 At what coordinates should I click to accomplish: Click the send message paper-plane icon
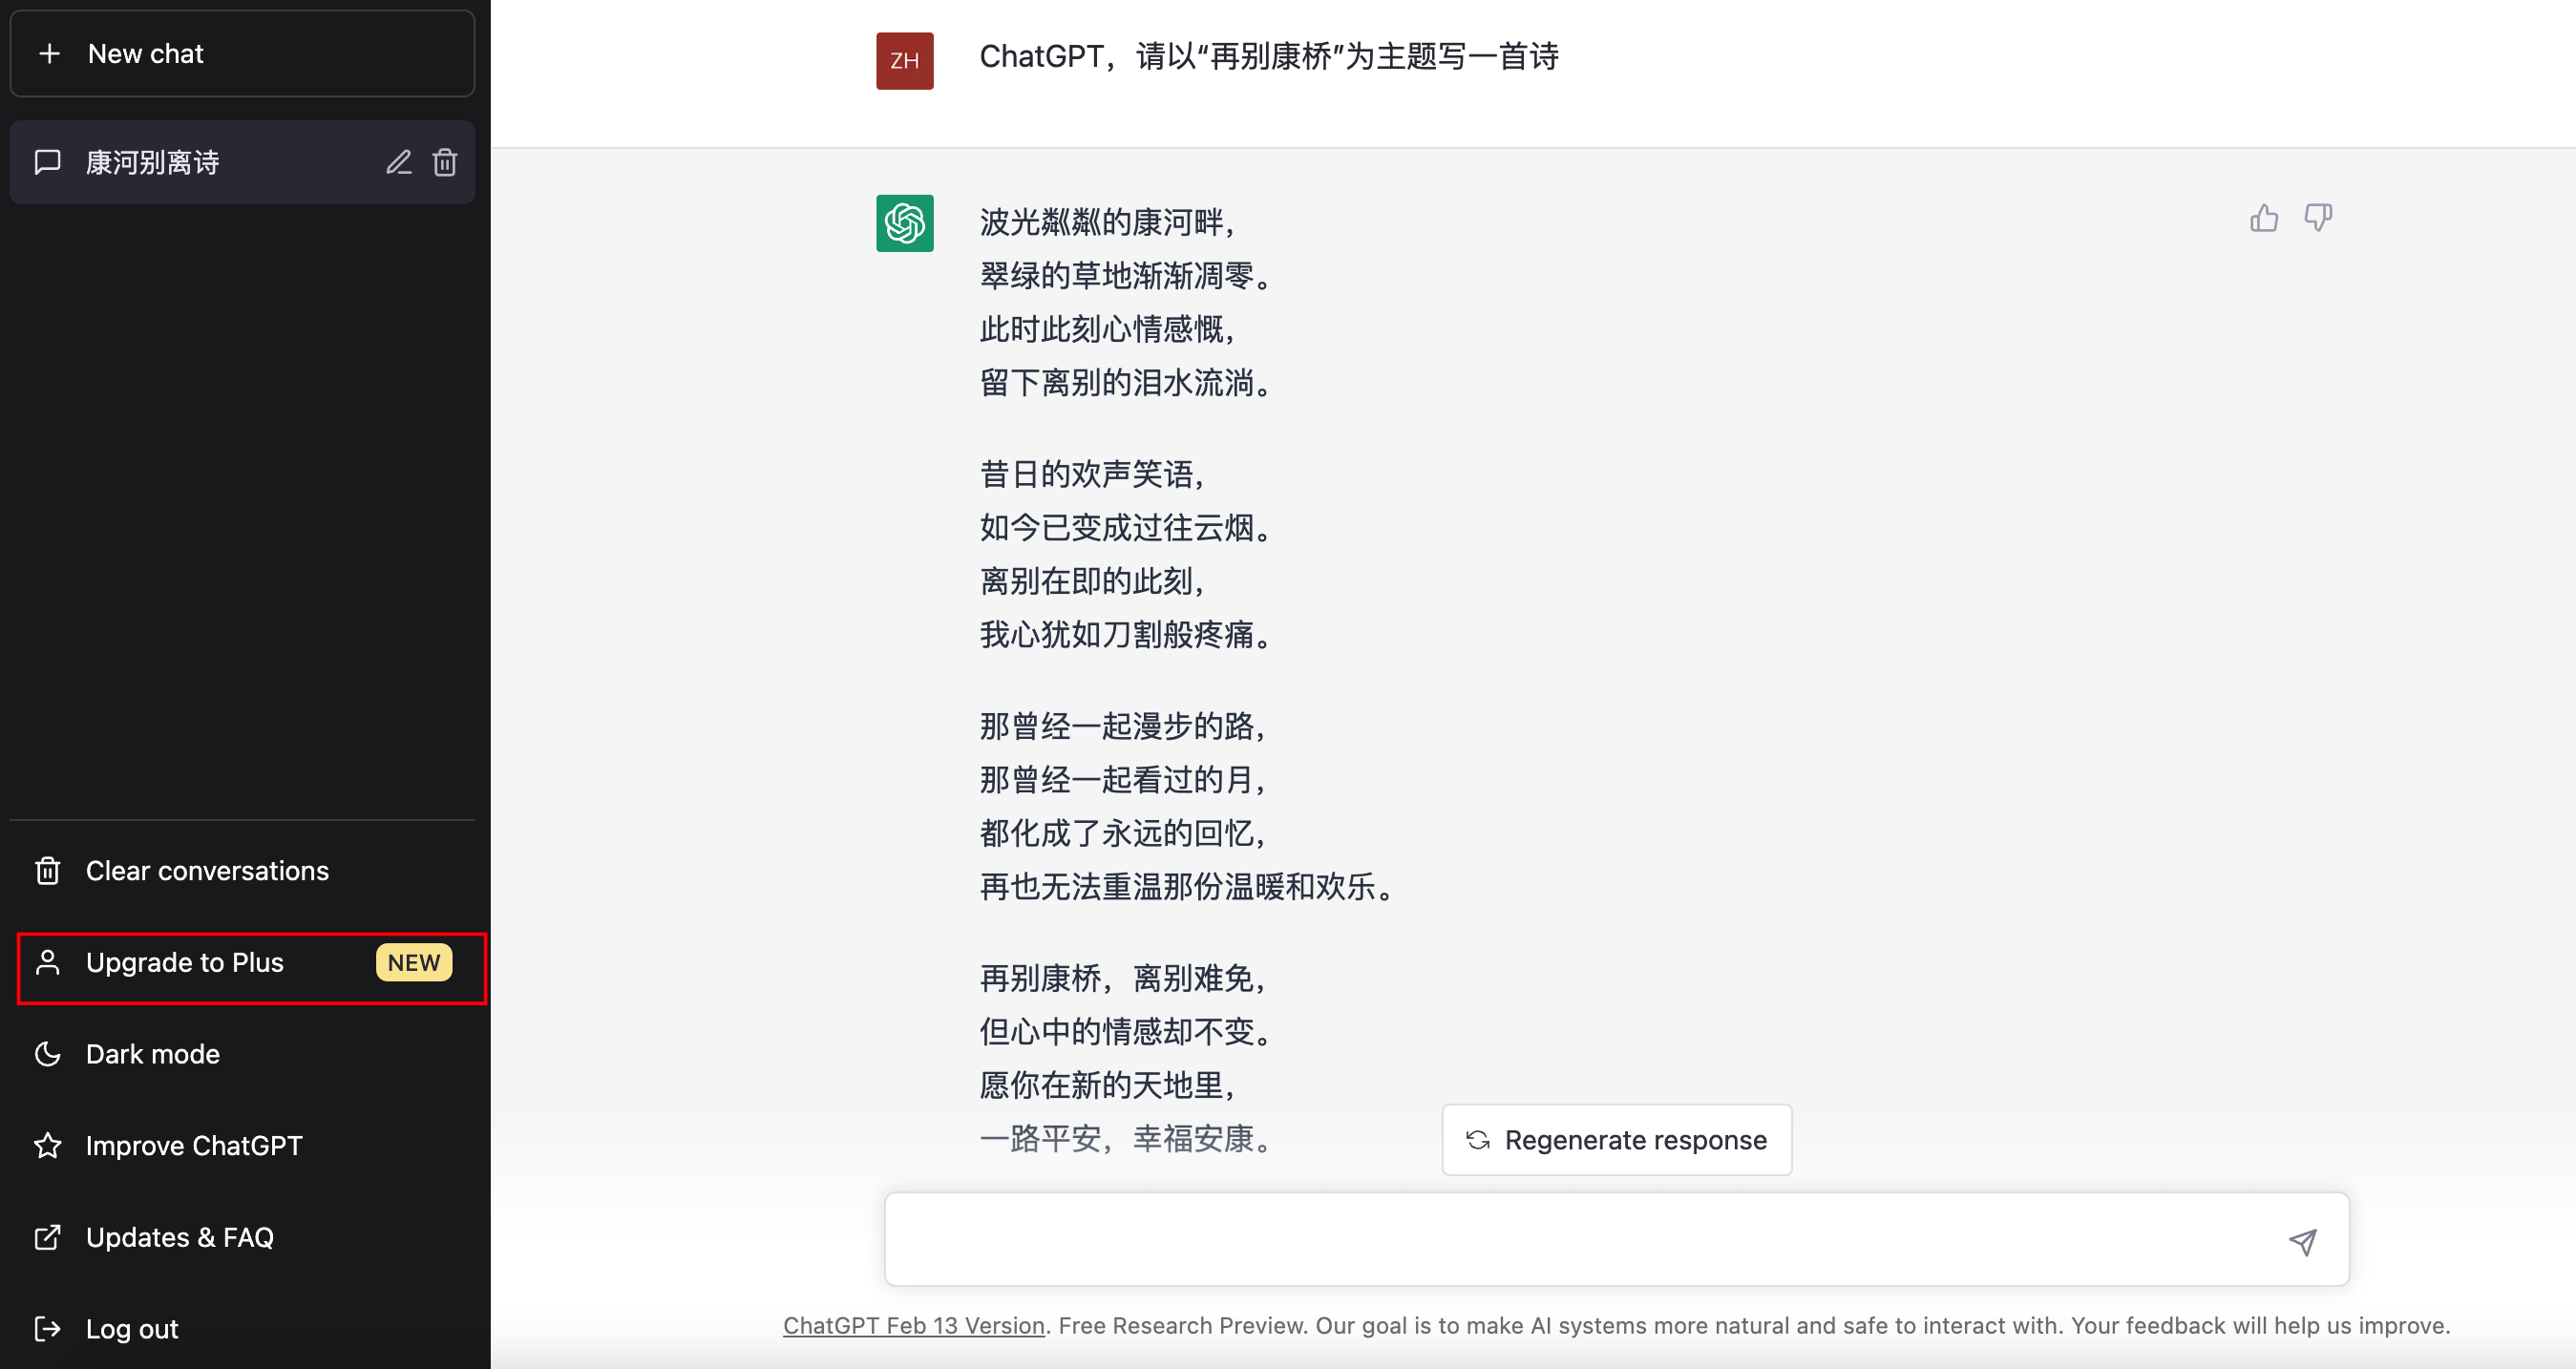[x=2302, y=1242]
